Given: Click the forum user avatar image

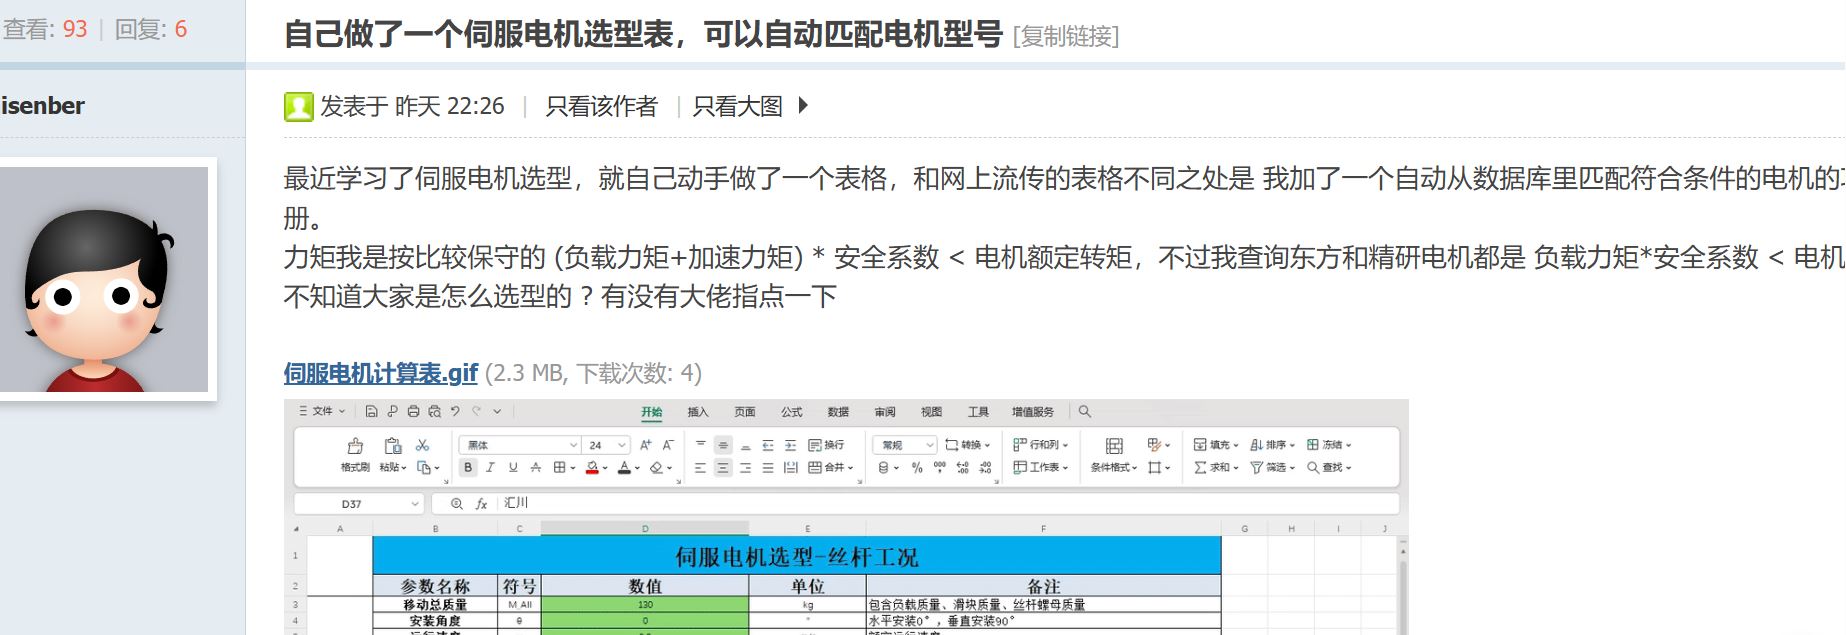Looking at the screenshot, I should coord(104,279).
